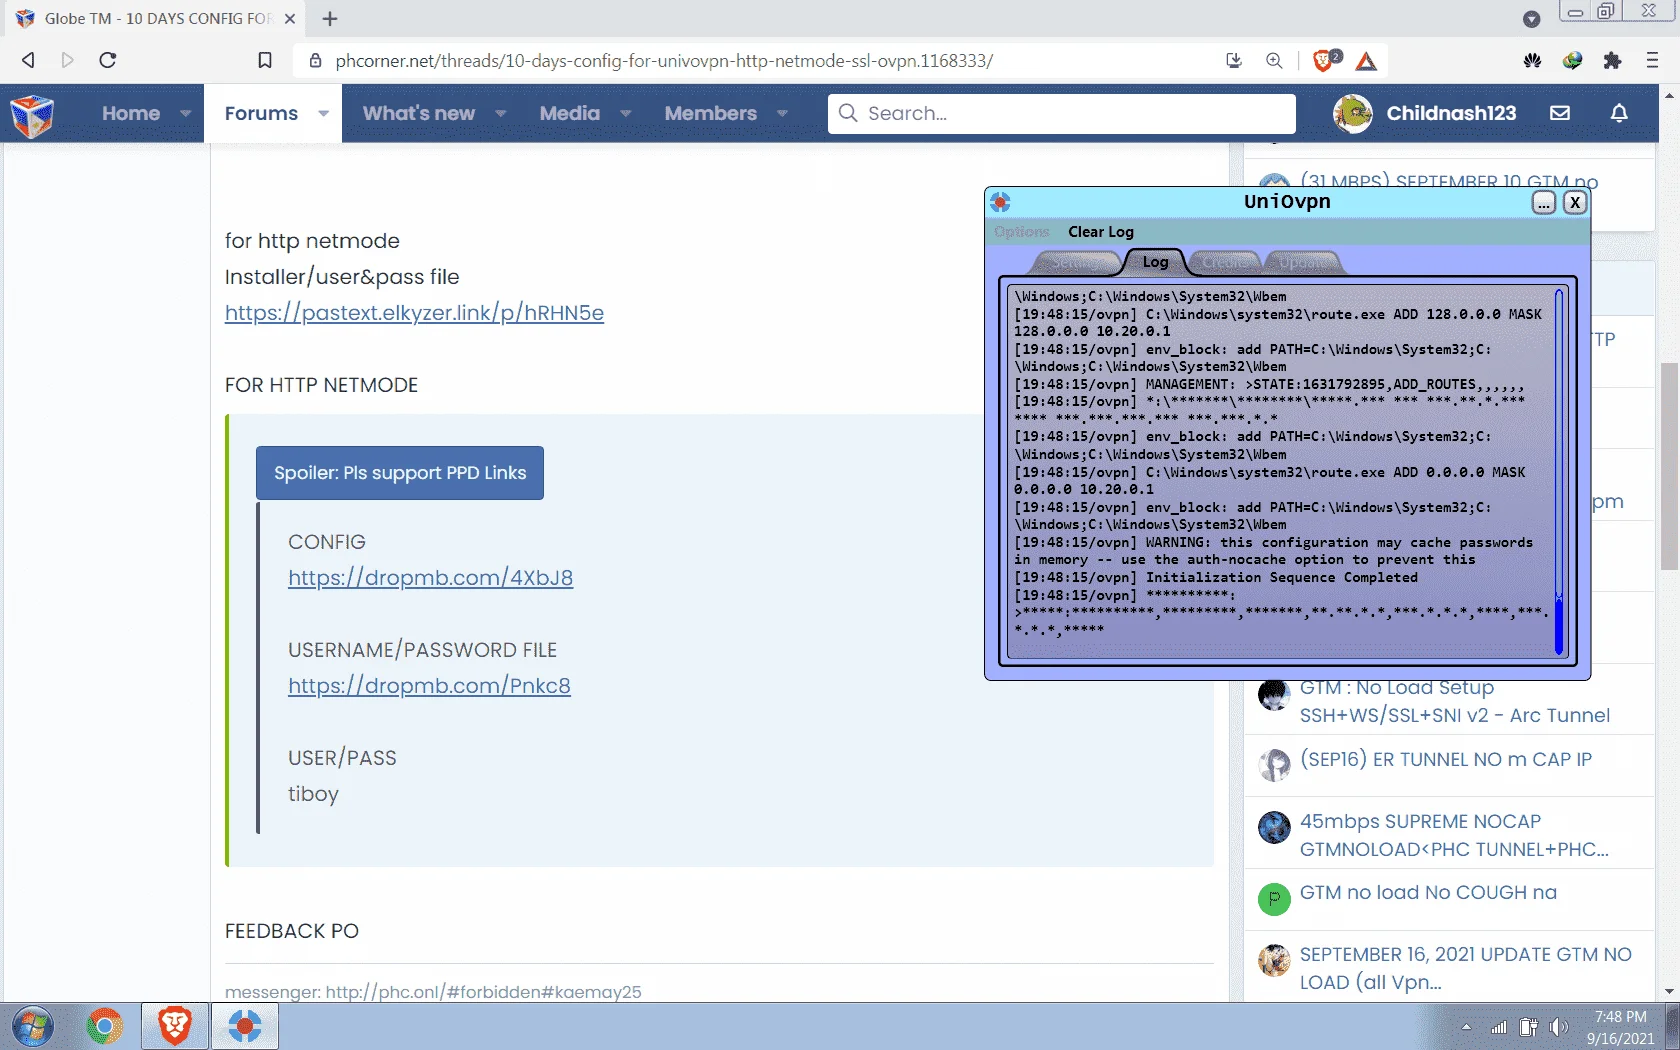This screenshot has width=1680, height=1050.
Task: Open the forum inbox envelope icon
Action: coord(1560,113)
